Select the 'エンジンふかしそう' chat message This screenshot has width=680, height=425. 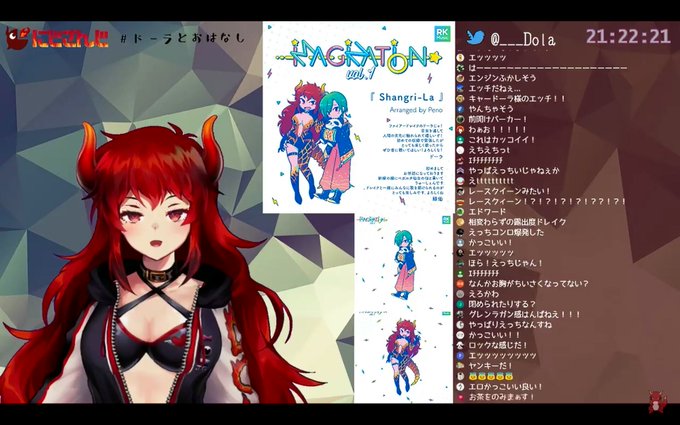coord(502,78)
